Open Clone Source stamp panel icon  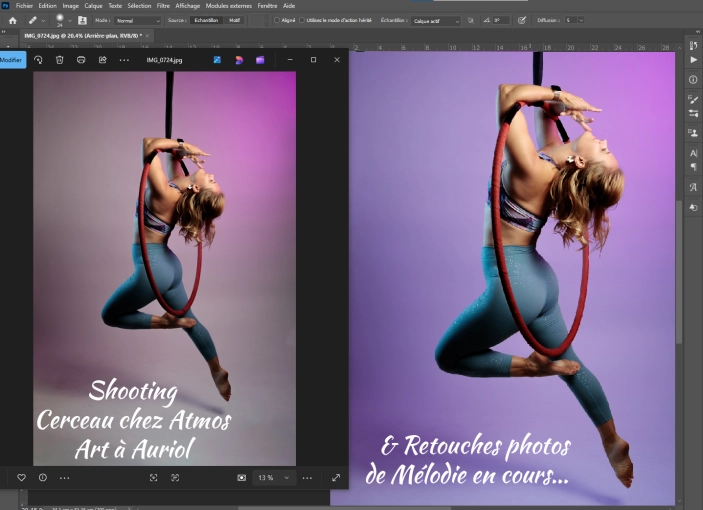click(693, 133)
